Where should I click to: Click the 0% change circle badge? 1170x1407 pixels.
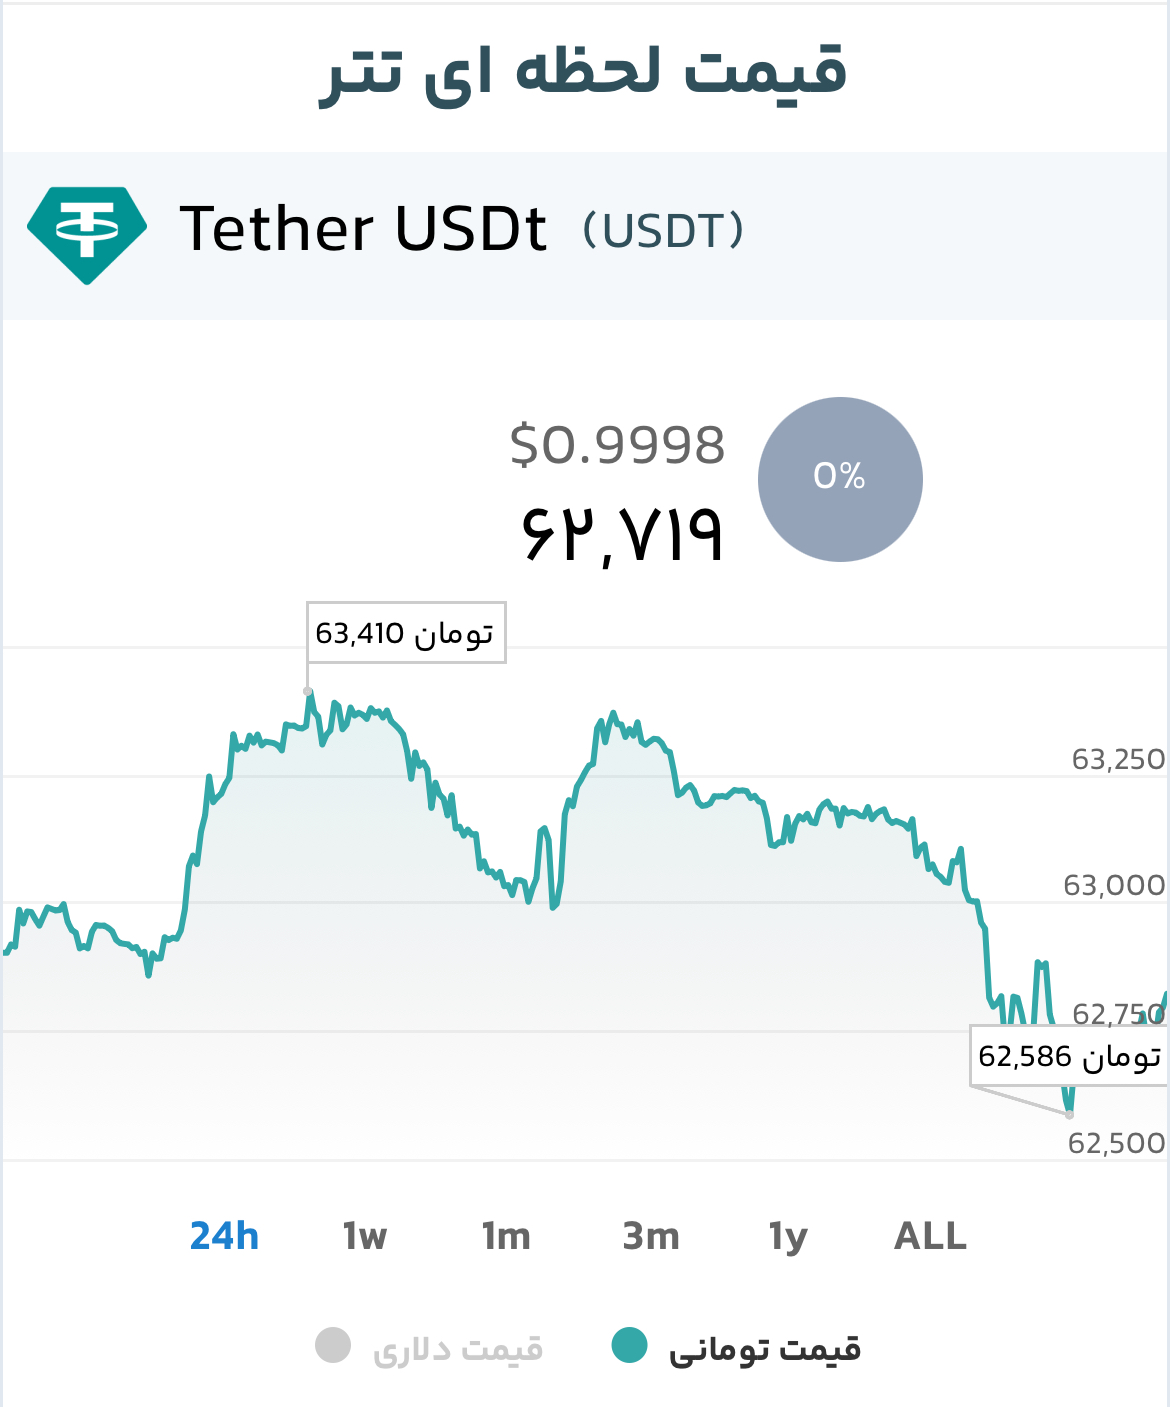(840, 479)
